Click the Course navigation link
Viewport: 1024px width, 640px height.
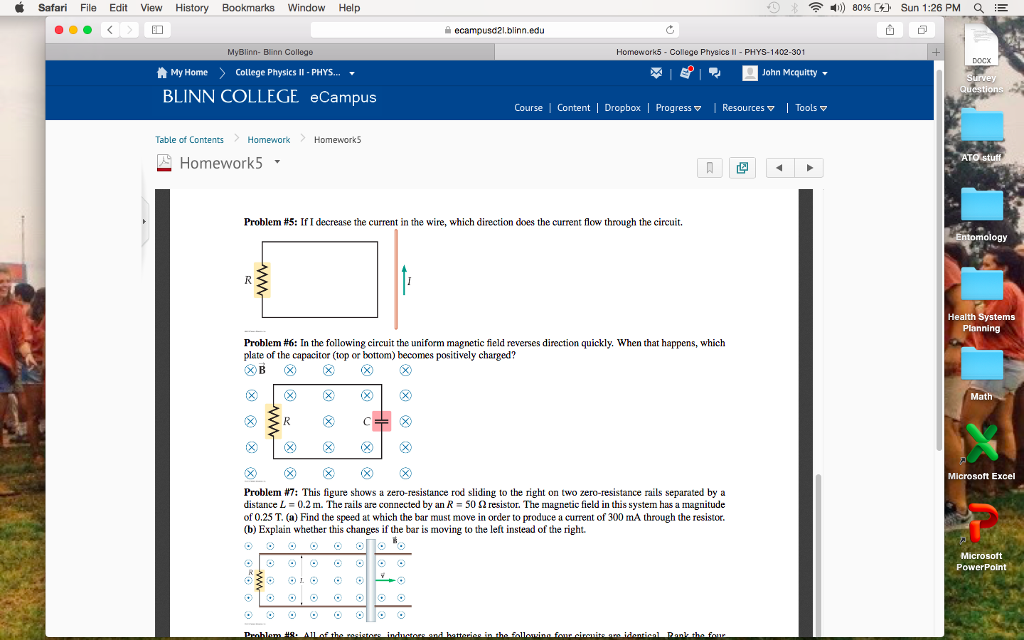coord(528,108)
